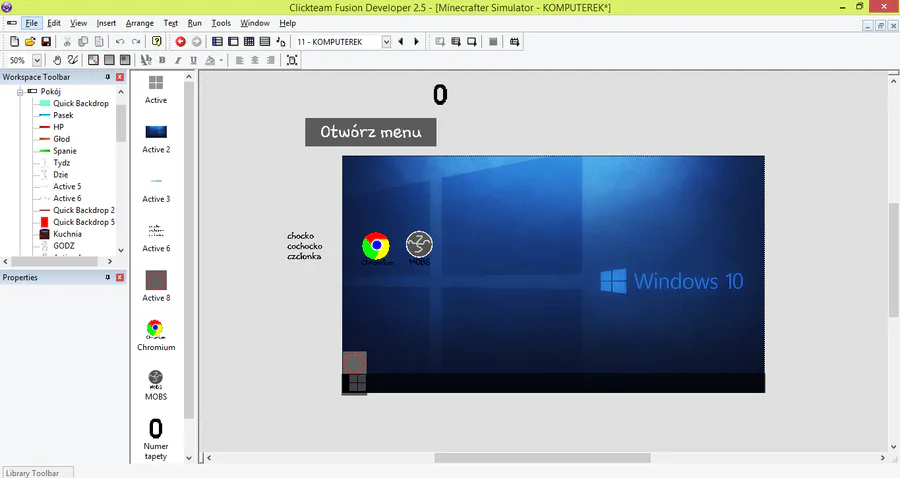900x478 pixels.
Task: Run the frame icon
Action: pos(472,41)
